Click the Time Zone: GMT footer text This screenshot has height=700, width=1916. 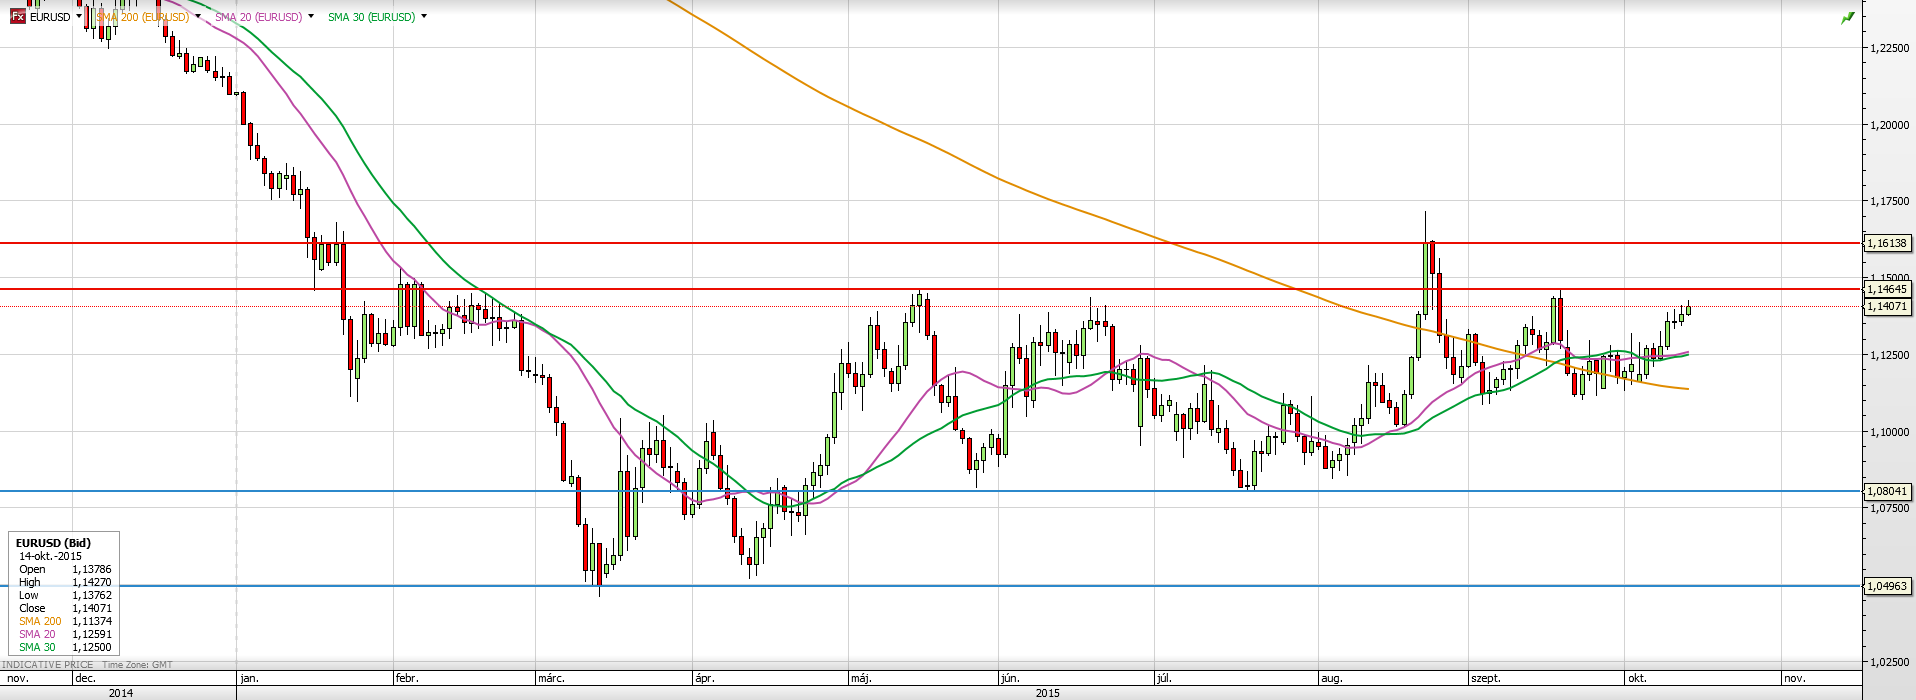point(137,665)
